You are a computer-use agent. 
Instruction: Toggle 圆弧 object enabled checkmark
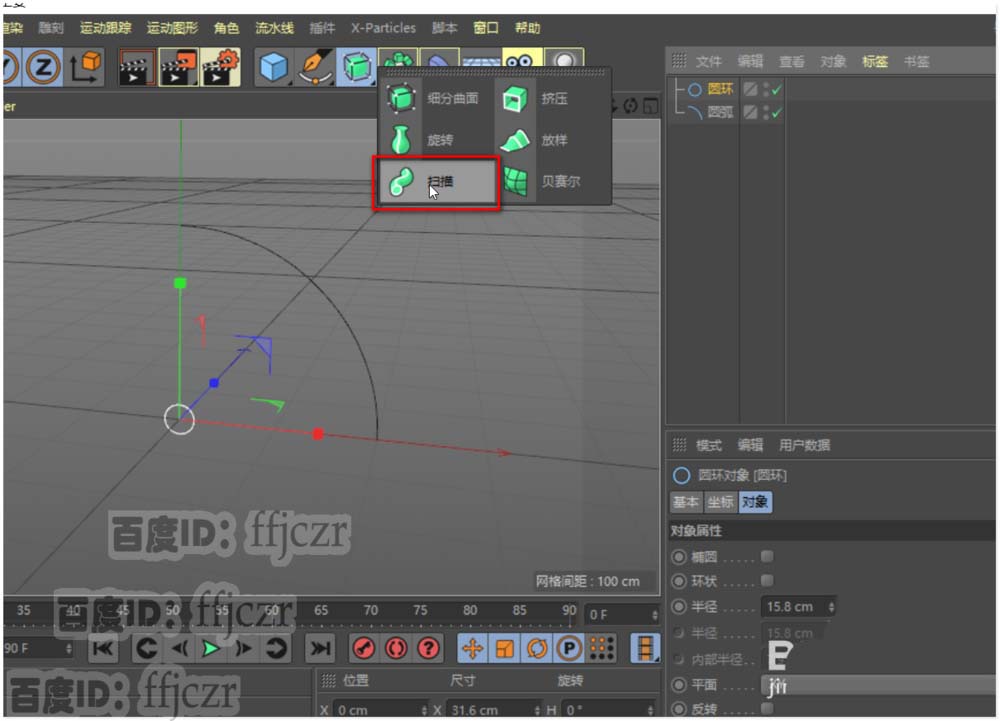point(776,113)
